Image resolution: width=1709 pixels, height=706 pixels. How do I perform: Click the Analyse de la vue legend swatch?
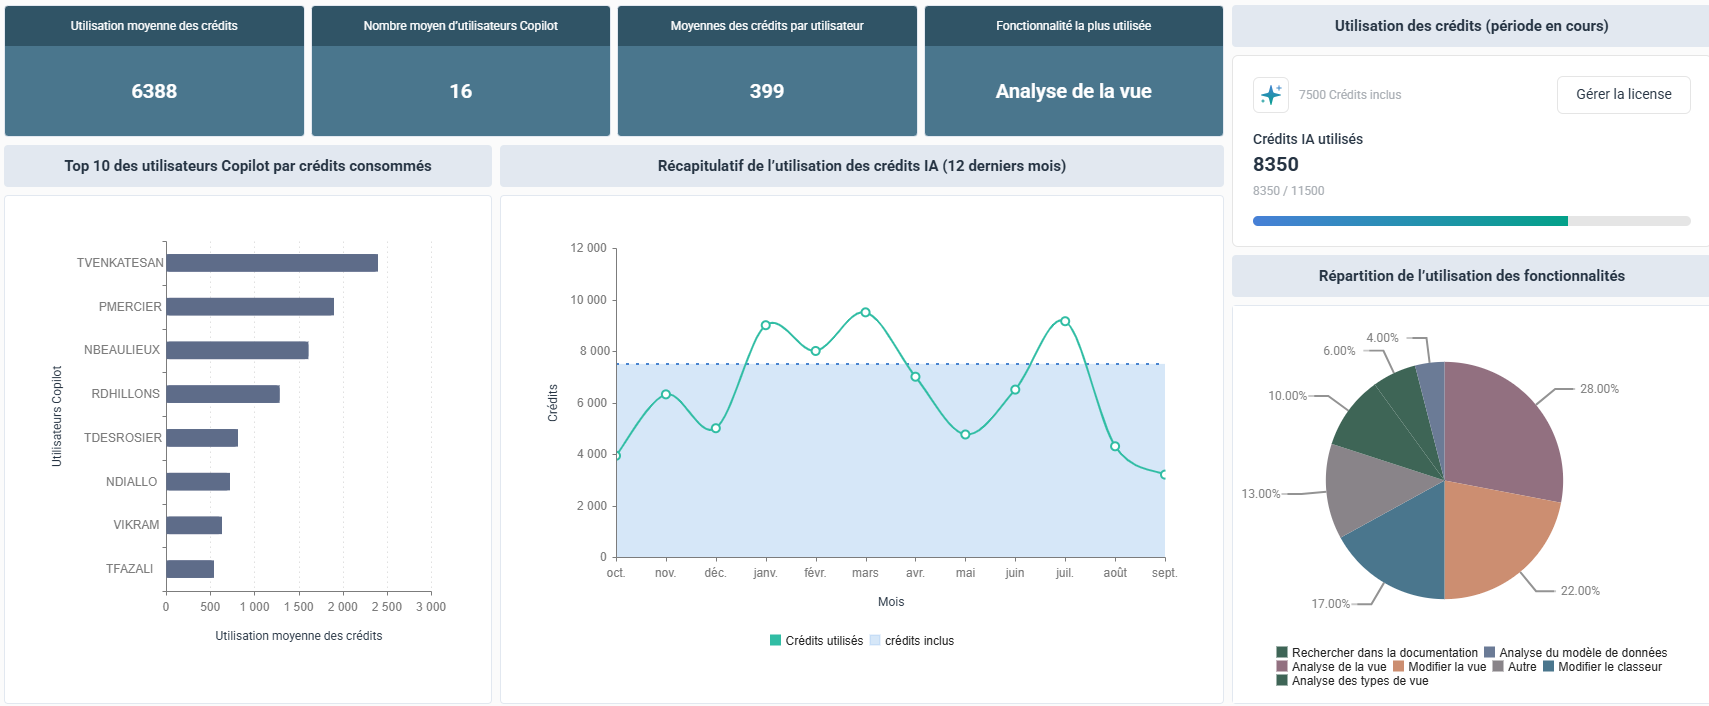coord(1282,667)
